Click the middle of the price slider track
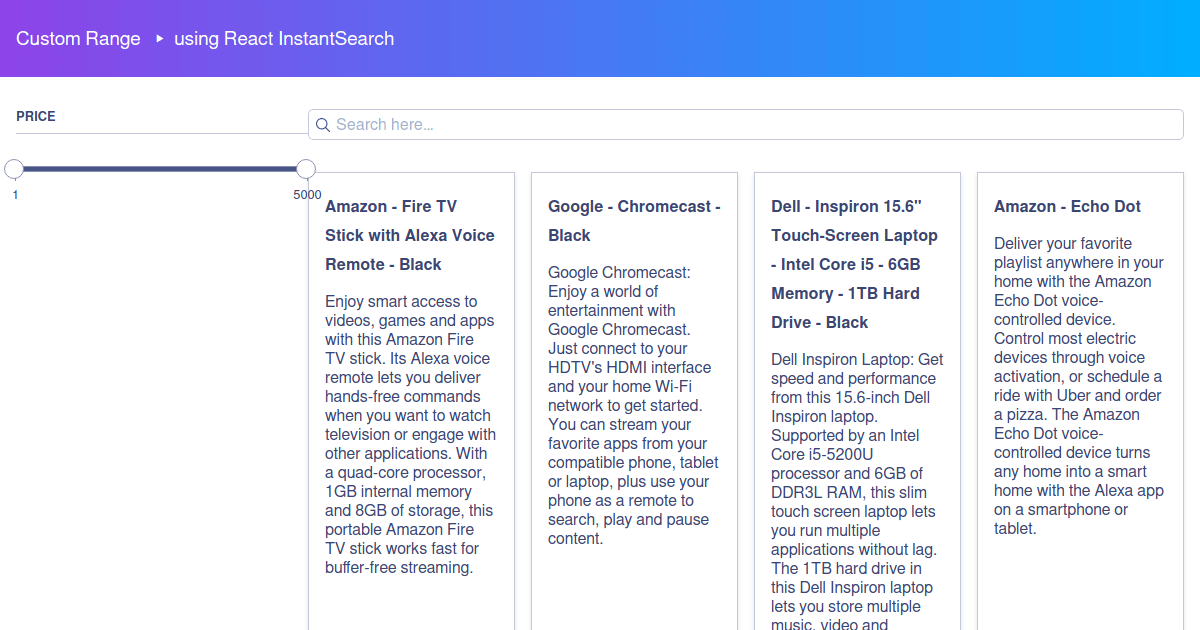Image resolution: width=1200 pixels, height=630 pixels. click(x=160, y=169)
